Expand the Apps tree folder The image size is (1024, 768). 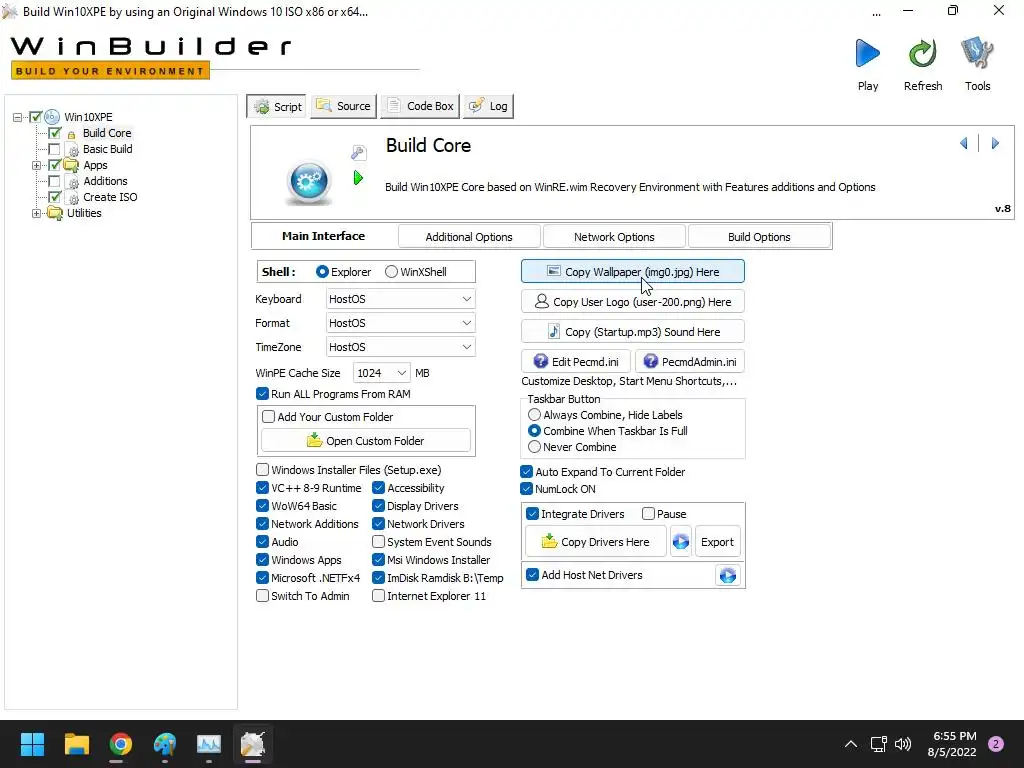click(x=37, y=165)
